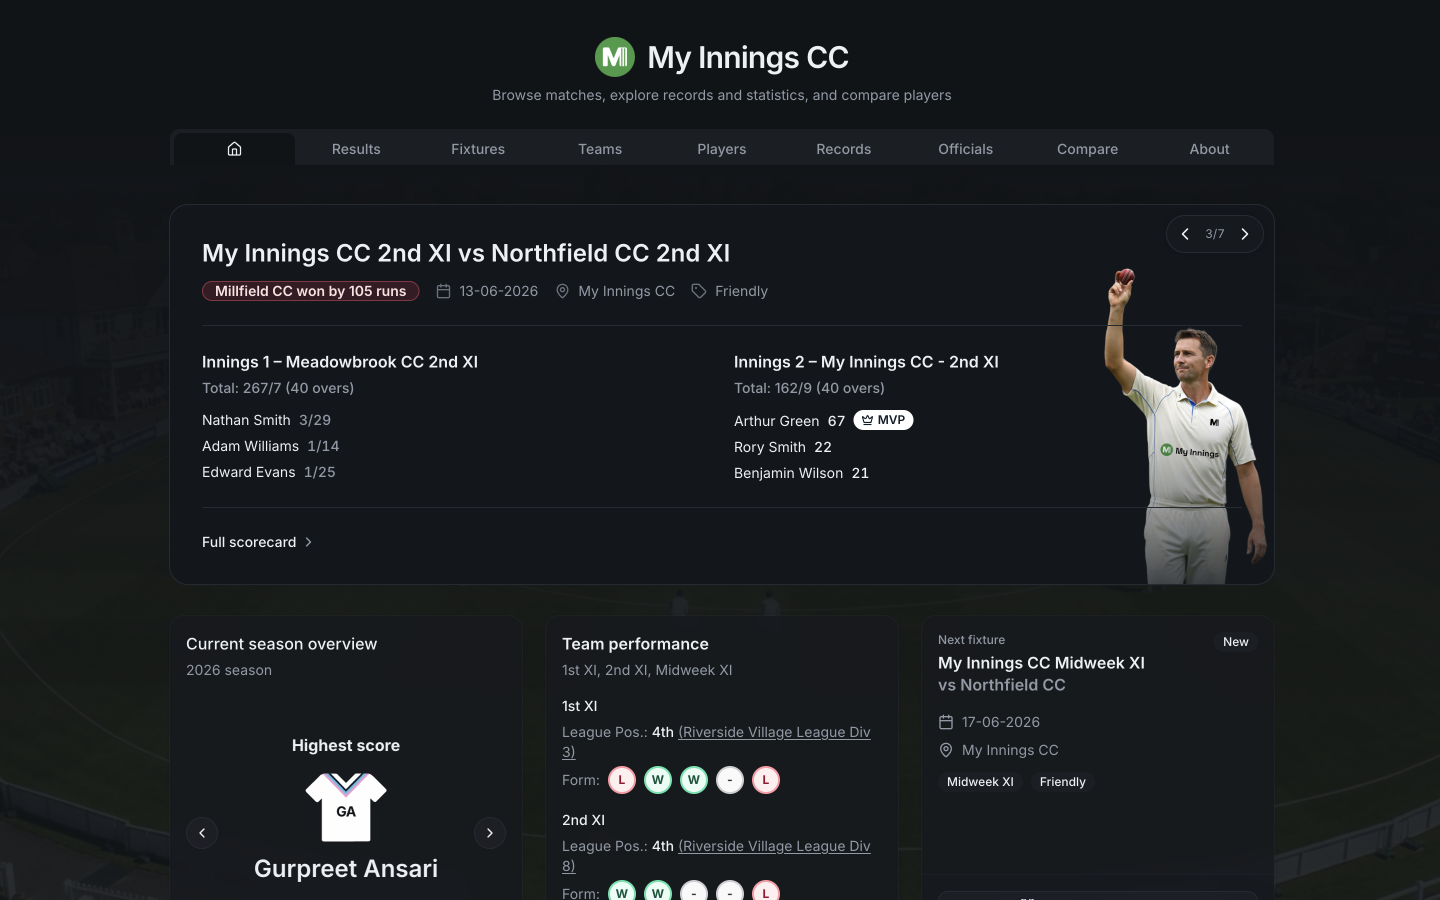Click the Millfield CC won by 105 runs badge
1440x900 pixels.
[310, 291]
